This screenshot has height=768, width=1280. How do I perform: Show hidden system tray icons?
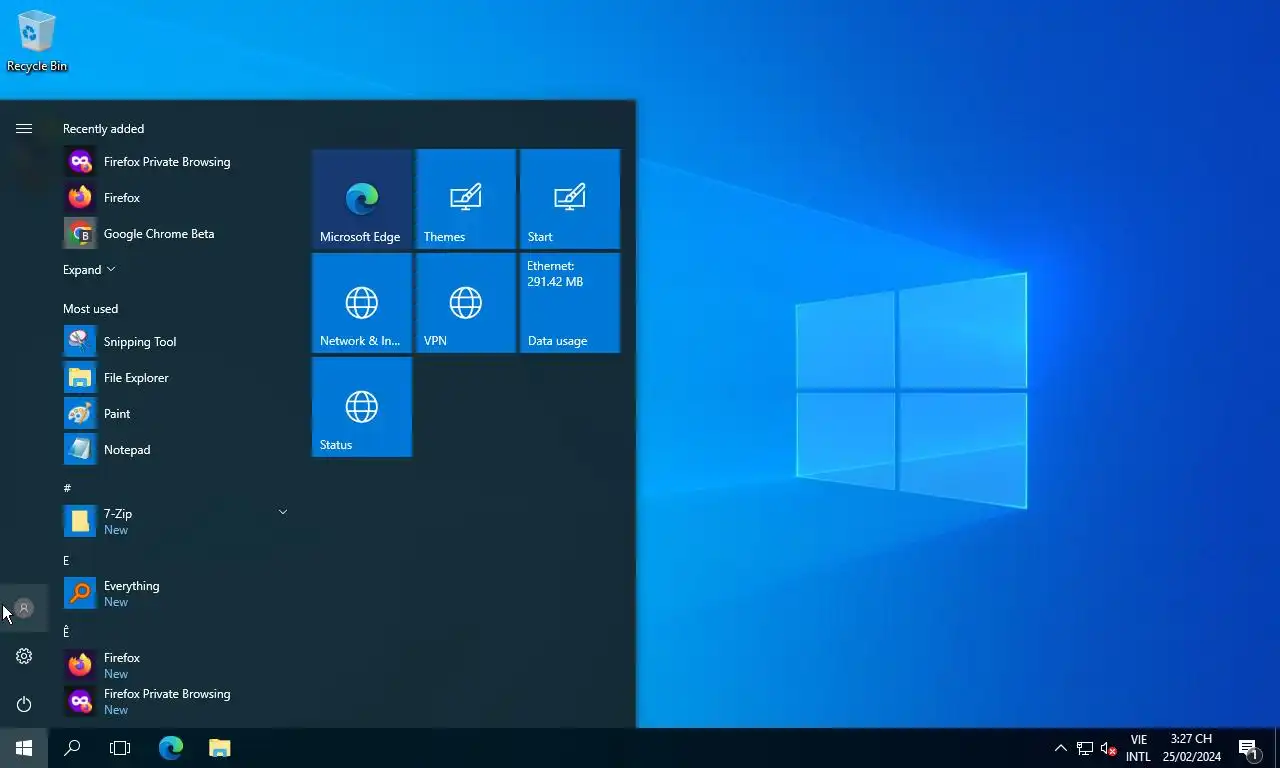click(1061, 748)
